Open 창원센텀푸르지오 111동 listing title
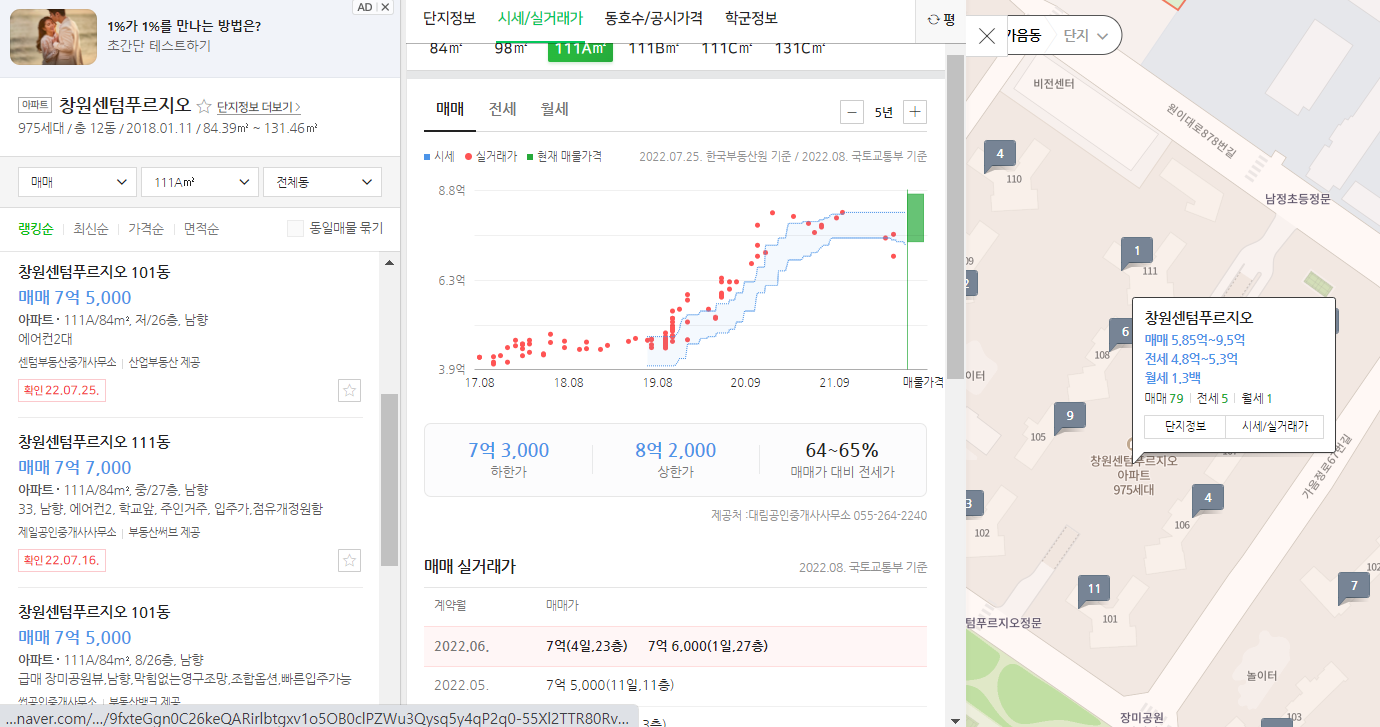This screenshot has height=727, width=1380. coord(94,442)
